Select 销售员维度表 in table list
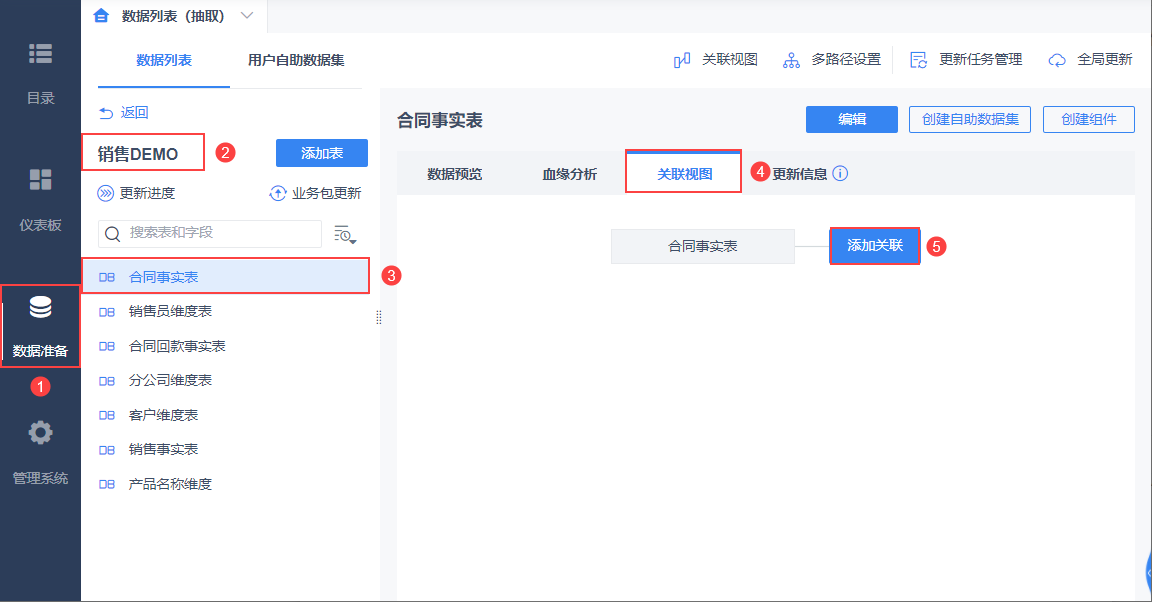 [x=170, y=311]
